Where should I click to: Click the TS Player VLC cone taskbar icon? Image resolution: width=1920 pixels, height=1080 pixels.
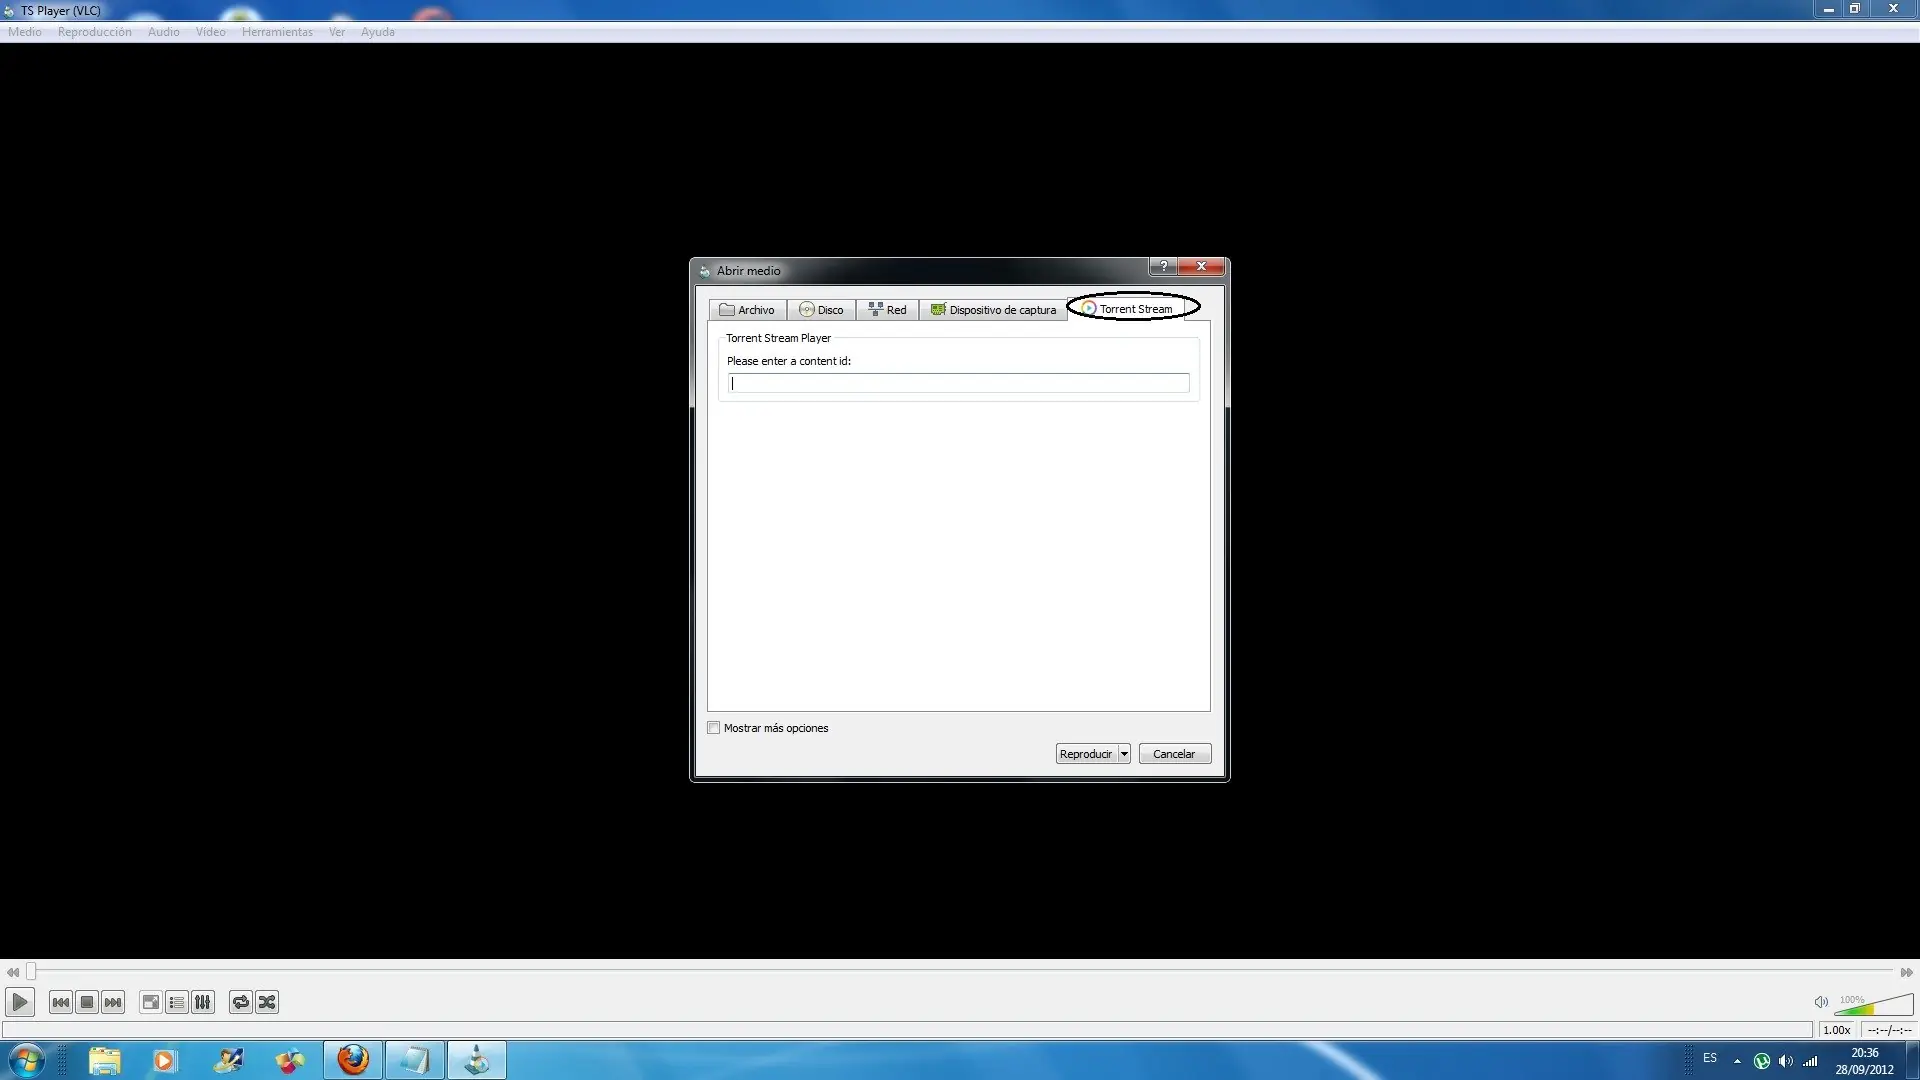[x=477, y=1060]
